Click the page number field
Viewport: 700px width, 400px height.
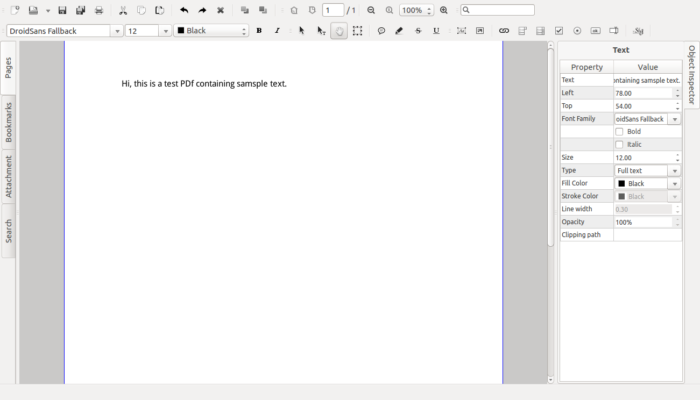click(x=333, y=10)
